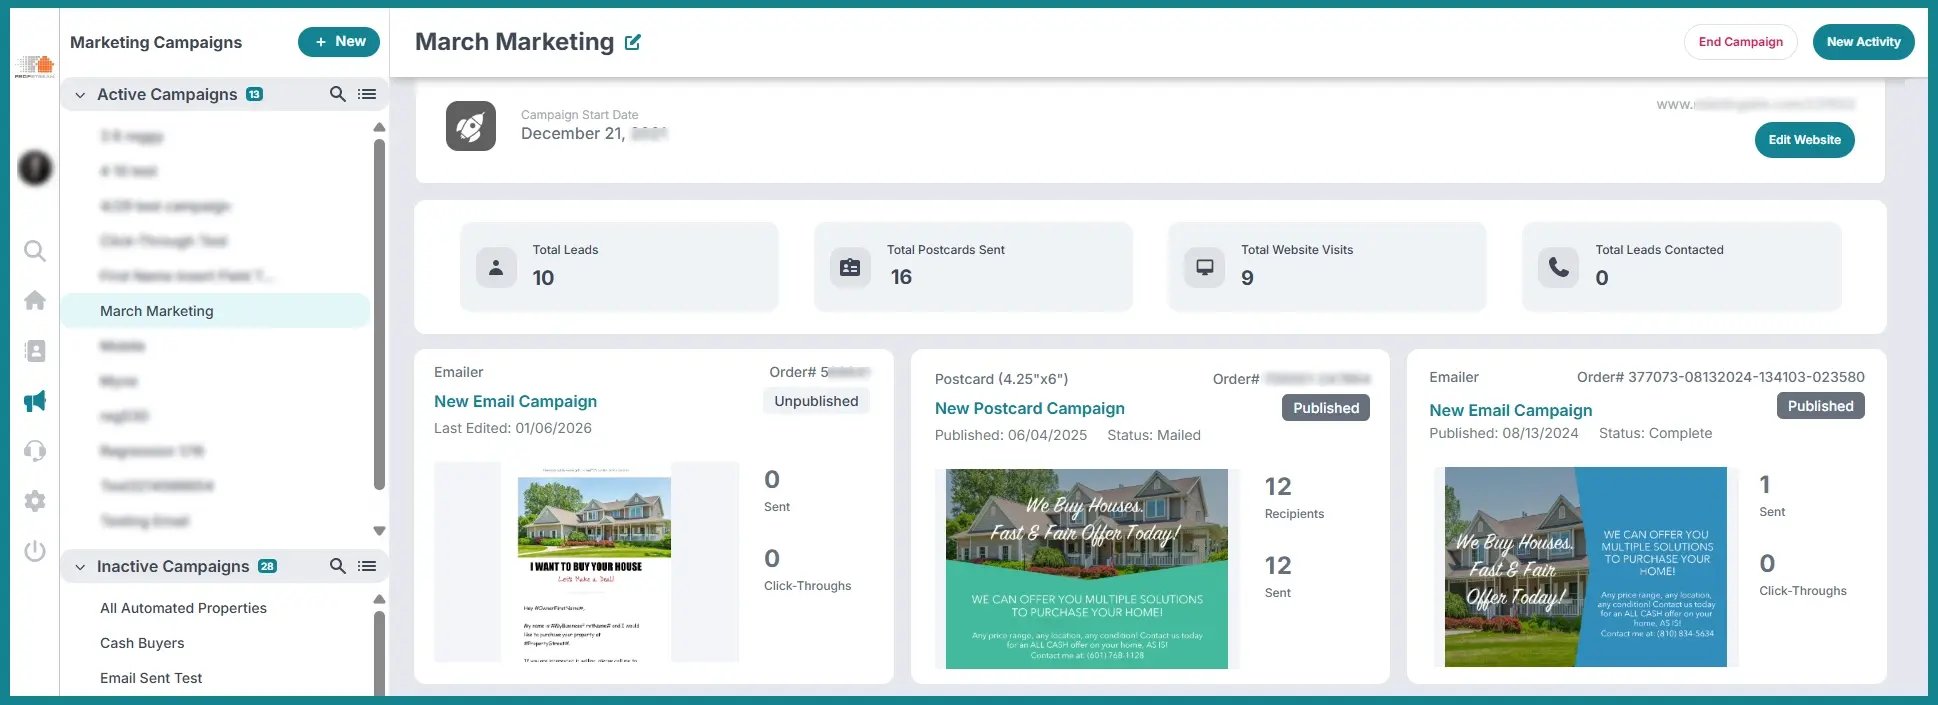Click the Total Postcards Sent icon
The width and height of the screenshot is (1938, 705).
point(850,268)
